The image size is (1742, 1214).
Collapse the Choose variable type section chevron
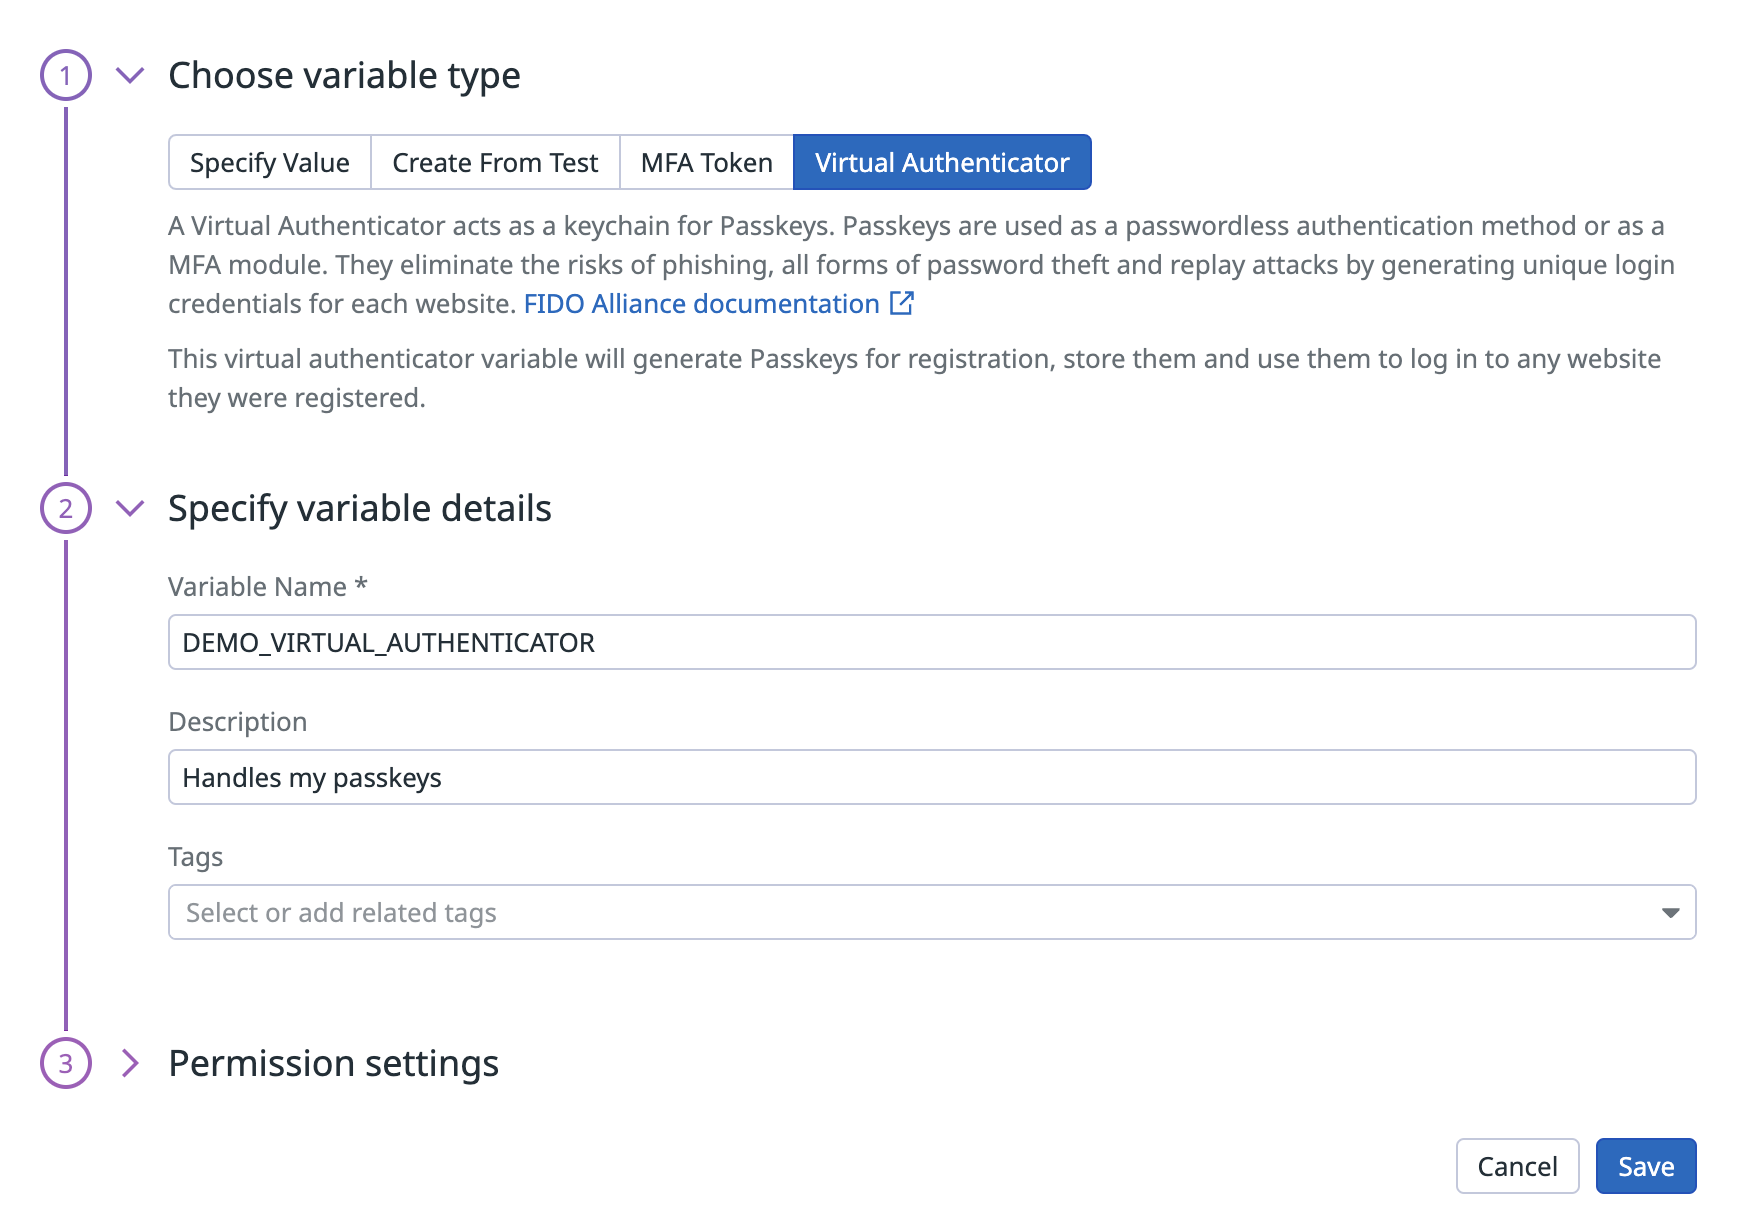pyautogui.click(x=130, y=76)
